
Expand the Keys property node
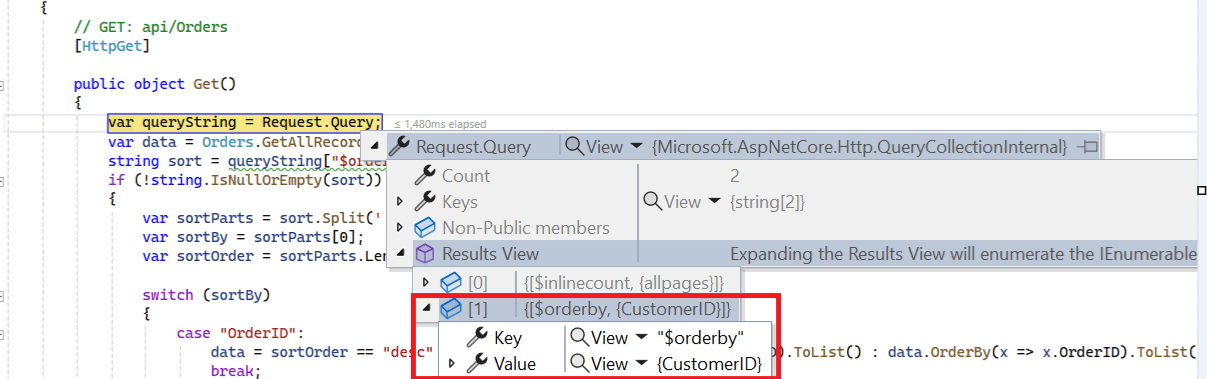tap(400, 202)
